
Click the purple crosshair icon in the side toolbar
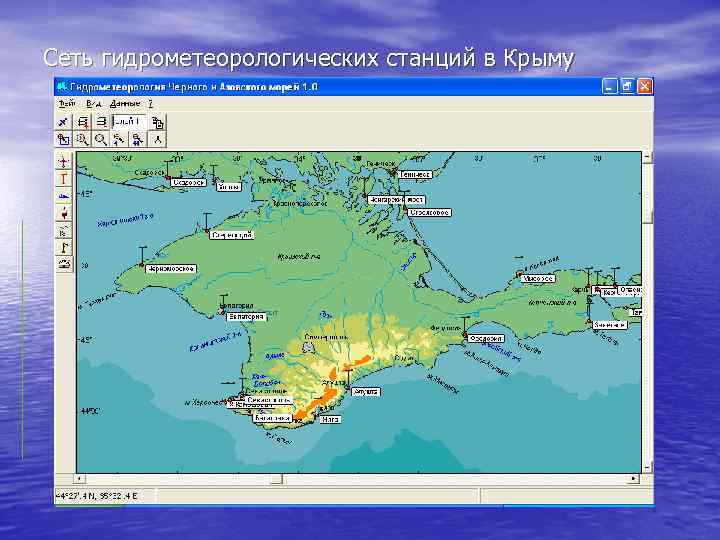pos(64,162)
